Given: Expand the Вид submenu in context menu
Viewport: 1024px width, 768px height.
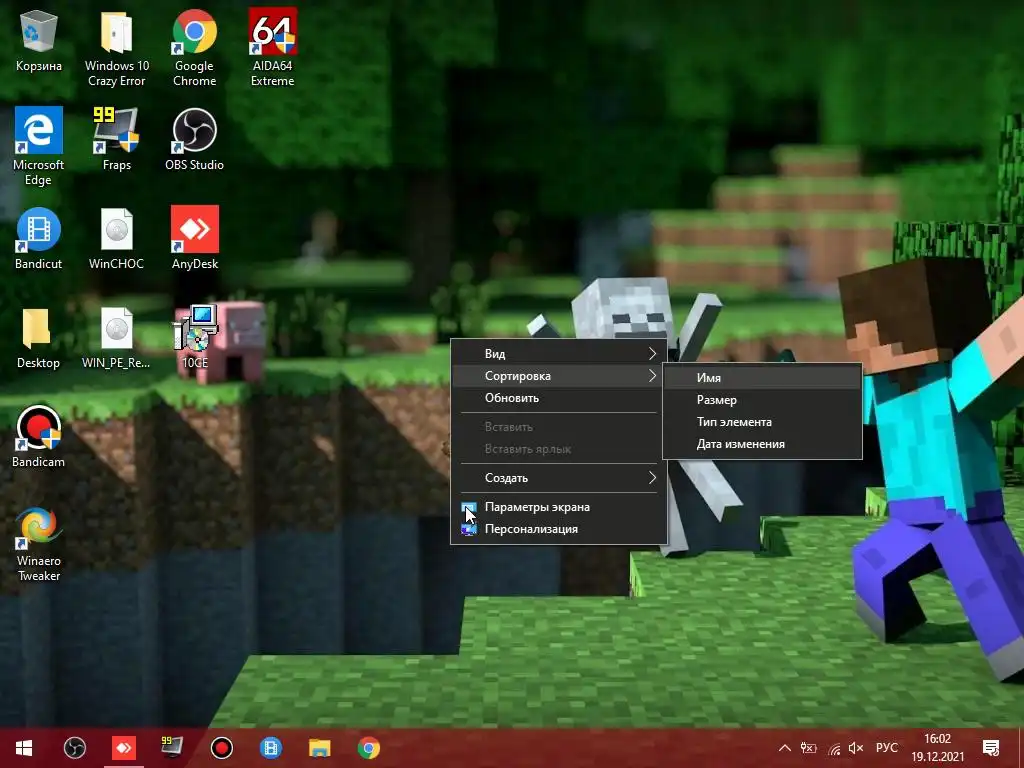Looking at the screenshot, I should click(559, 354).
